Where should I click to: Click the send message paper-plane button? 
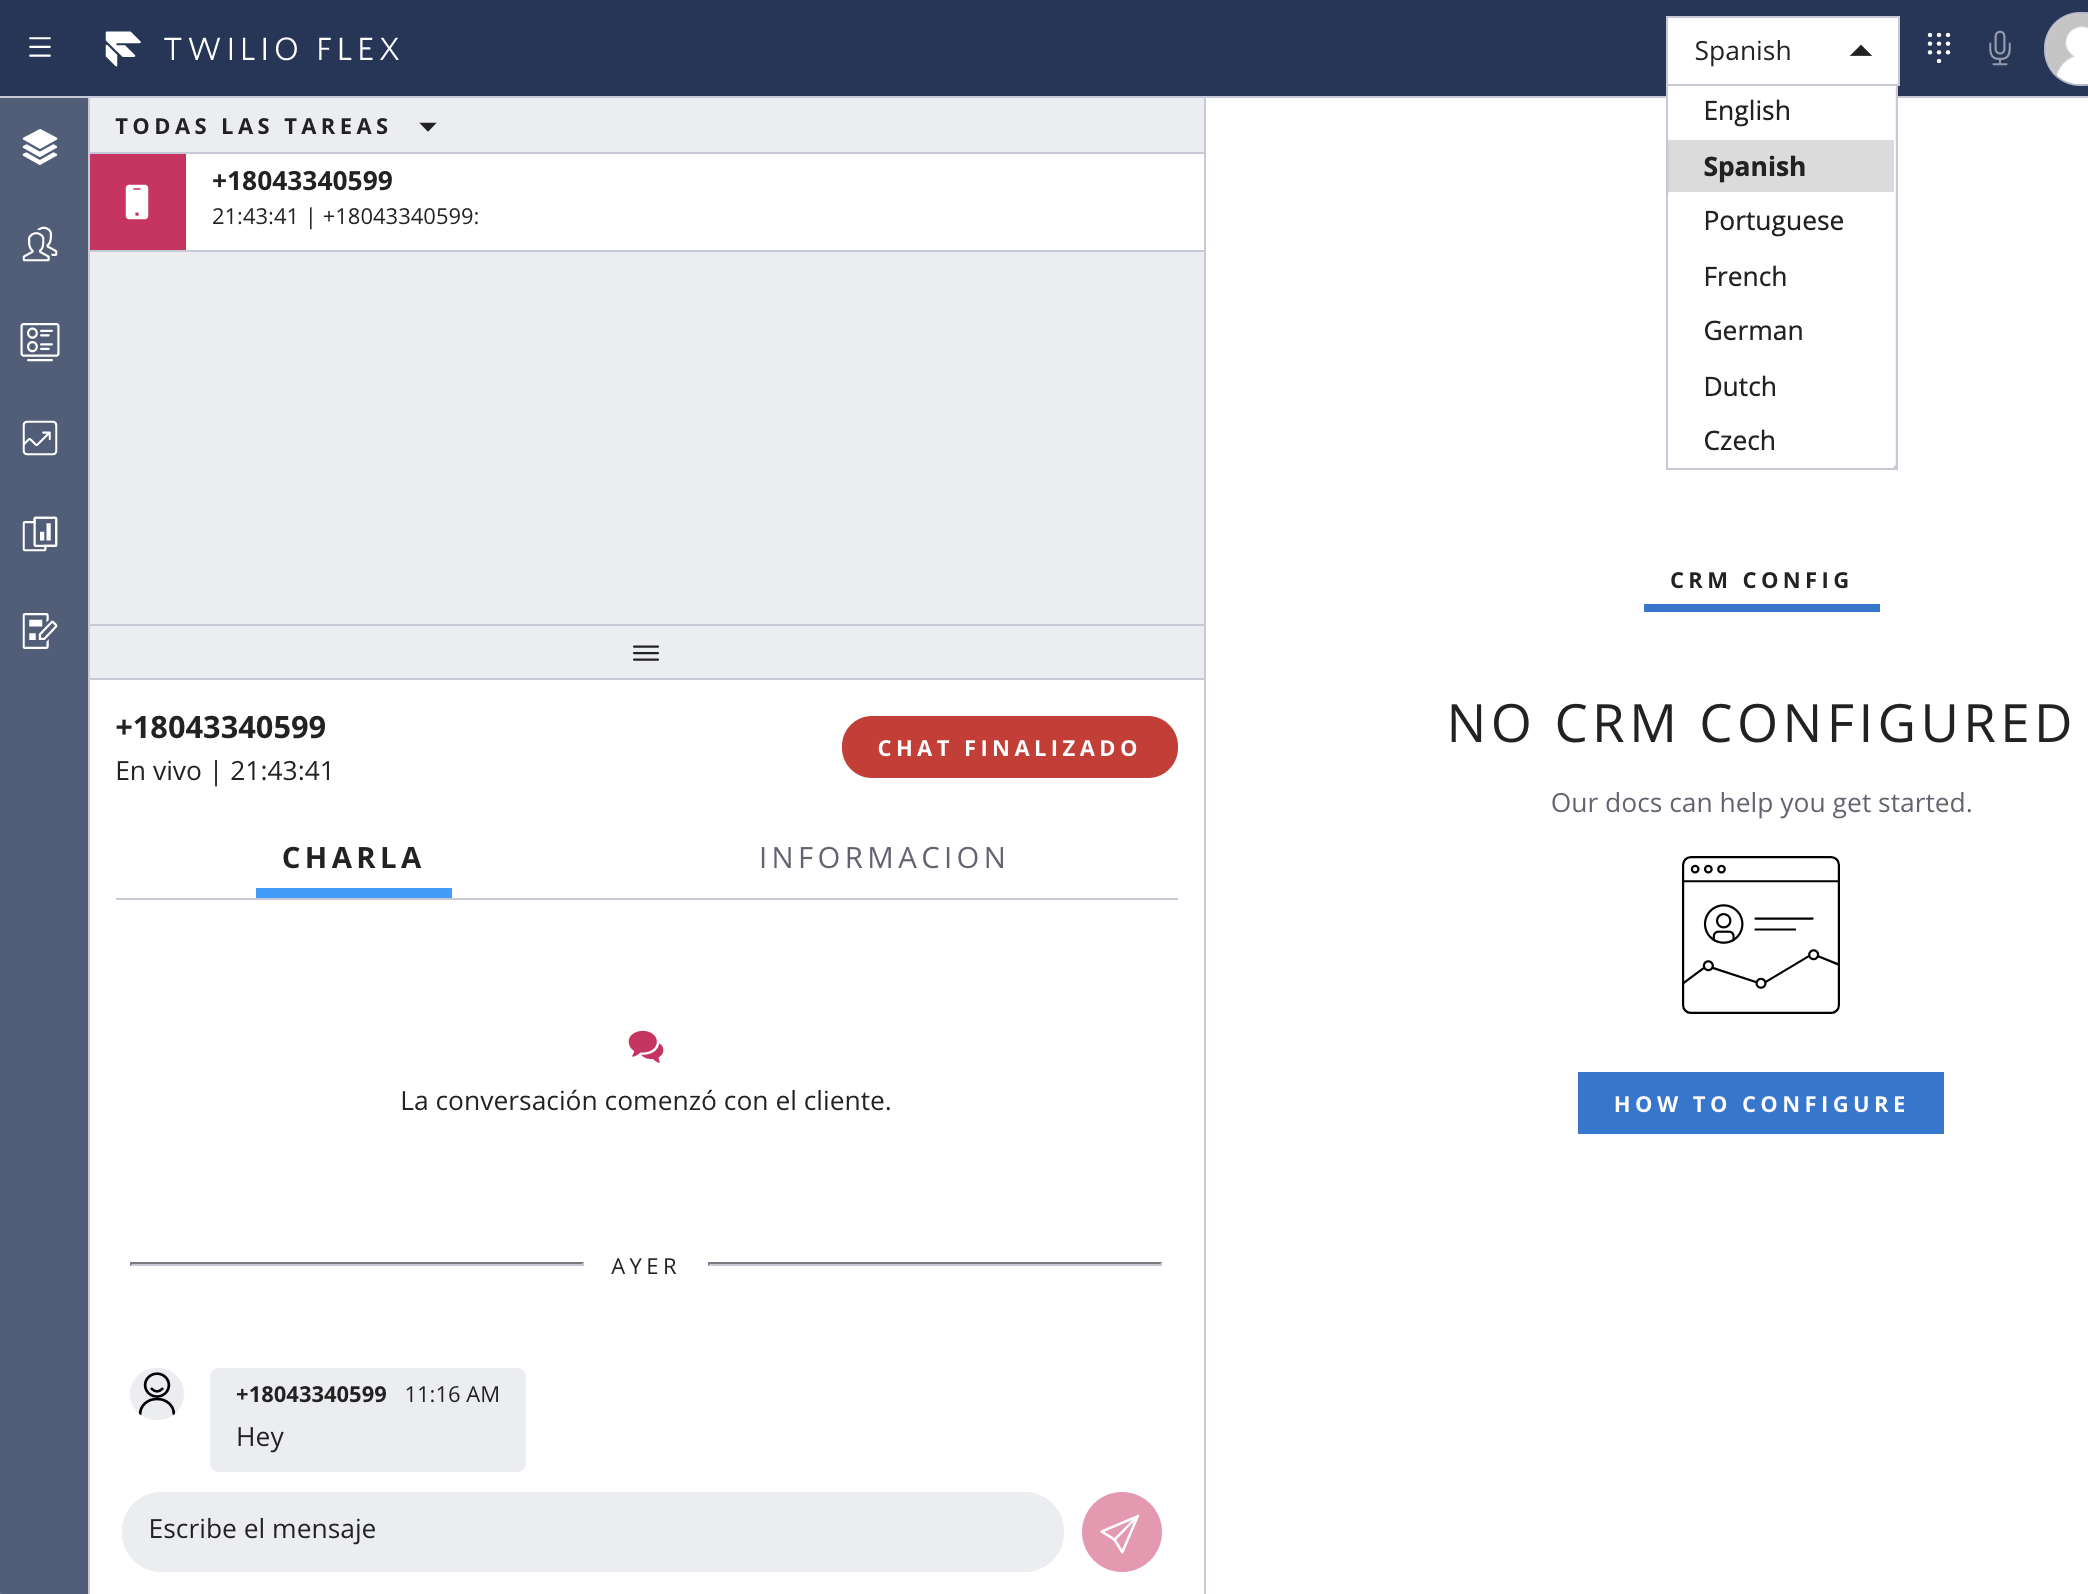1121,1531
